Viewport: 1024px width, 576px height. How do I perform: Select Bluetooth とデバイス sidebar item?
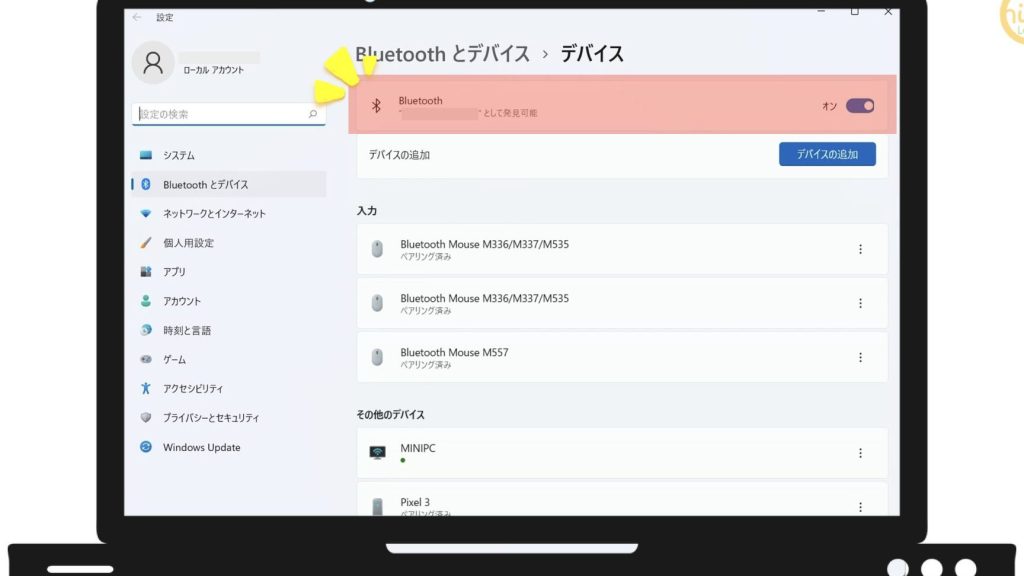229,185
